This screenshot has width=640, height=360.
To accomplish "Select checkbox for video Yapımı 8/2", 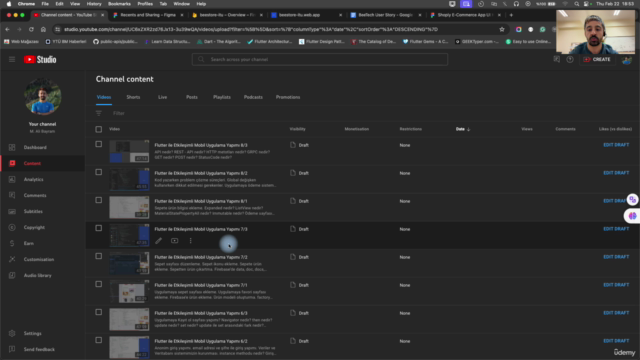I will [x=99, y=172].
